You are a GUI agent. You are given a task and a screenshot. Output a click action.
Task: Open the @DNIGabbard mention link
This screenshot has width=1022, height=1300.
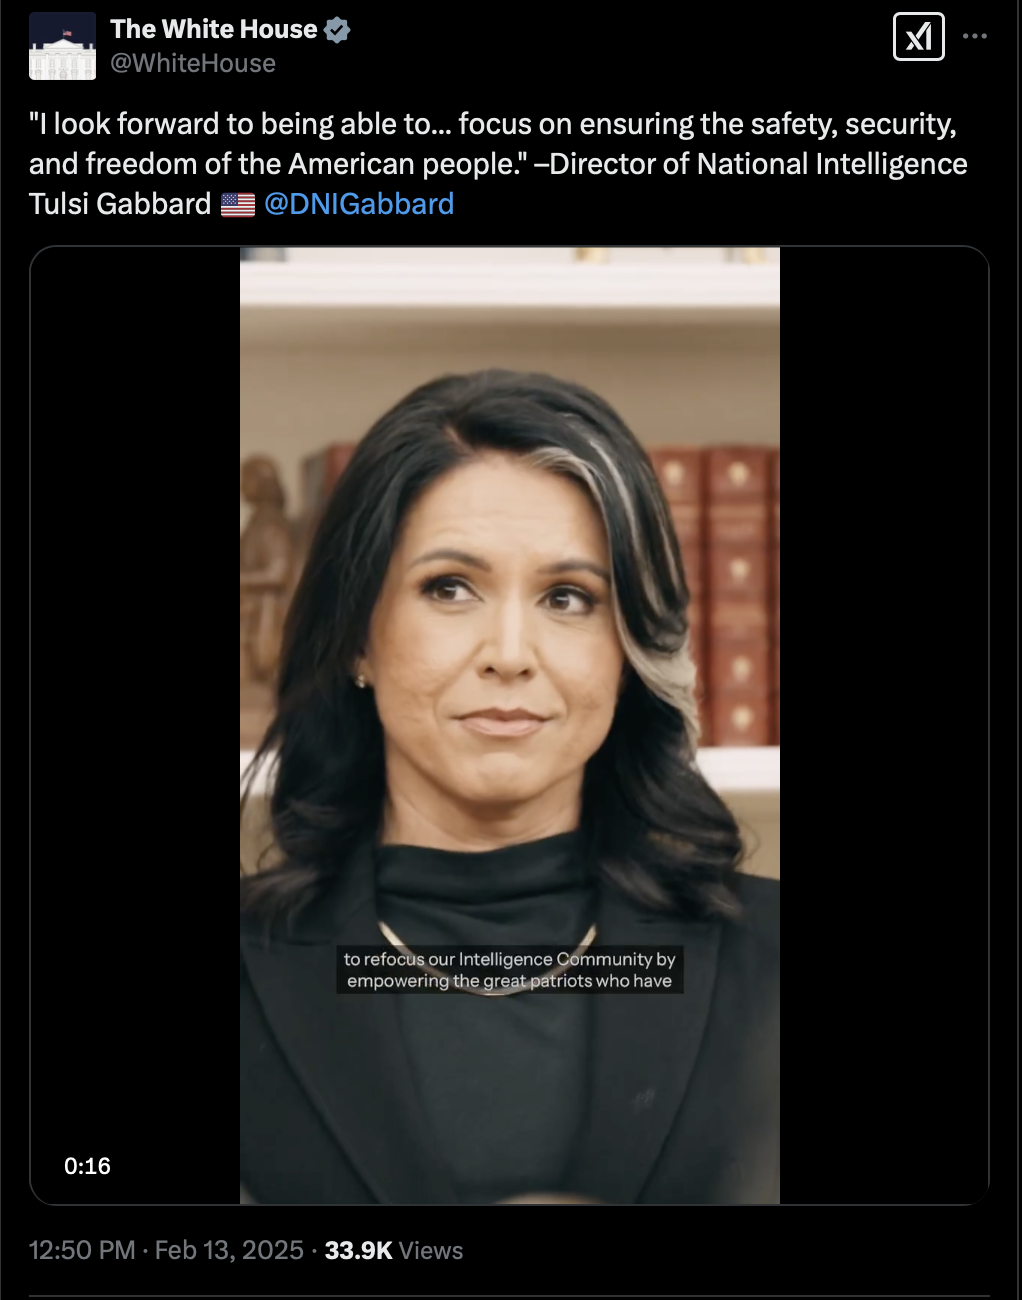pos(359,204)
